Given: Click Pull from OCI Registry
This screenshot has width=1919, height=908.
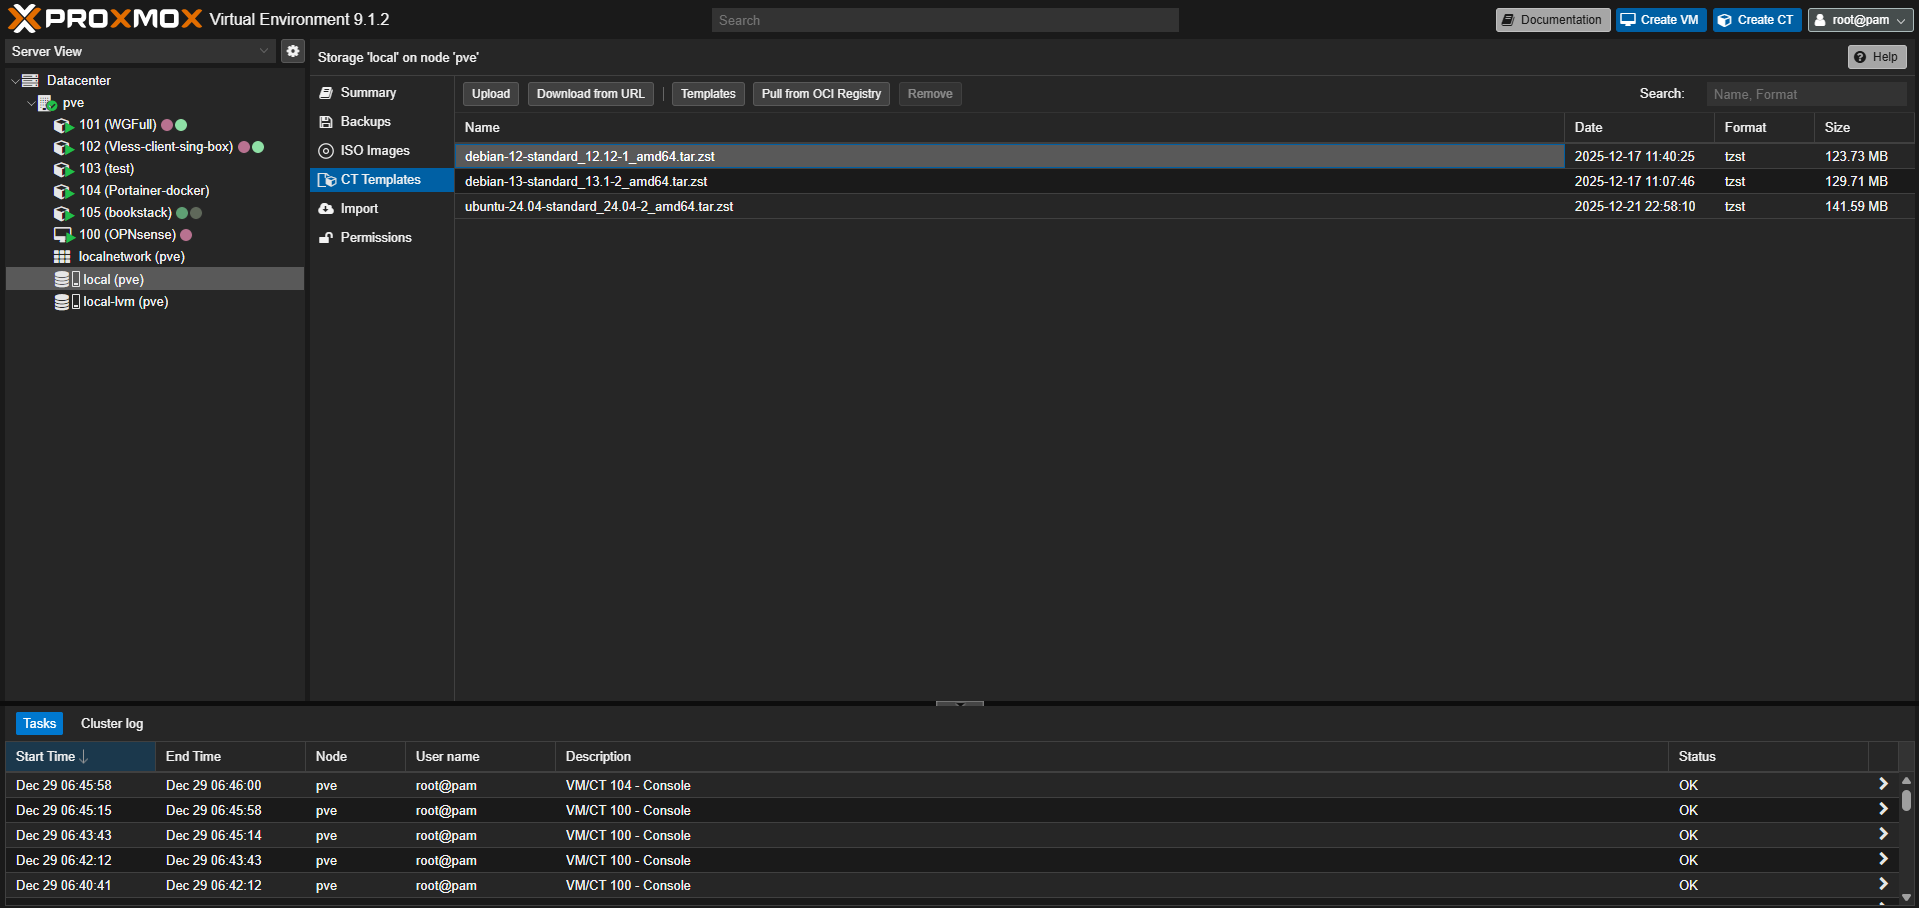Looking at the screenshot, I should (x=821, y=94).
